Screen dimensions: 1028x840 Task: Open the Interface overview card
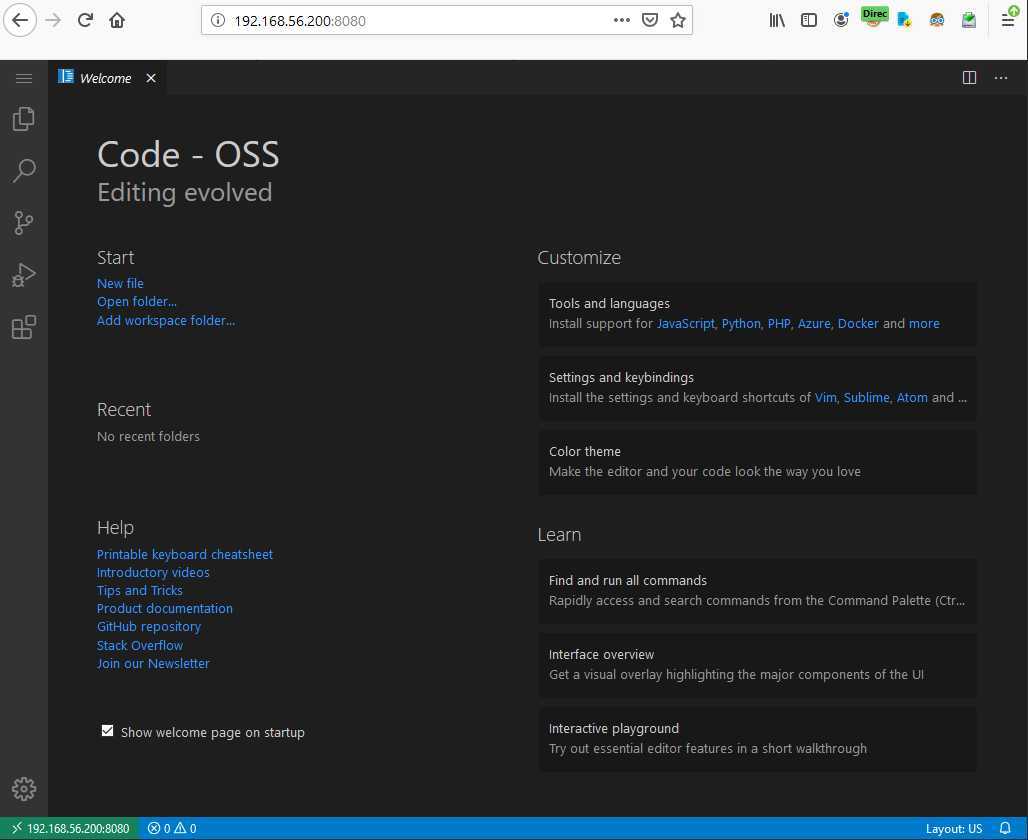(757, 665)
